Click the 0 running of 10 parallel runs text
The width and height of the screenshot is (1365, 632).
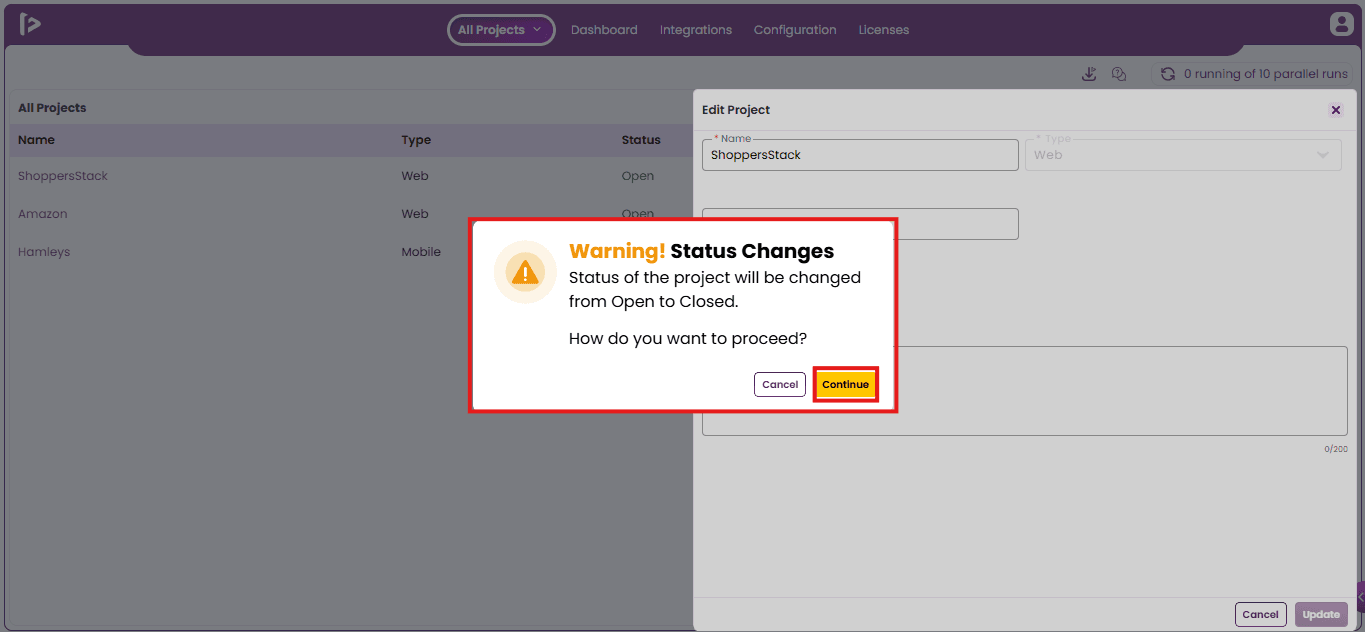point(1266,74)
